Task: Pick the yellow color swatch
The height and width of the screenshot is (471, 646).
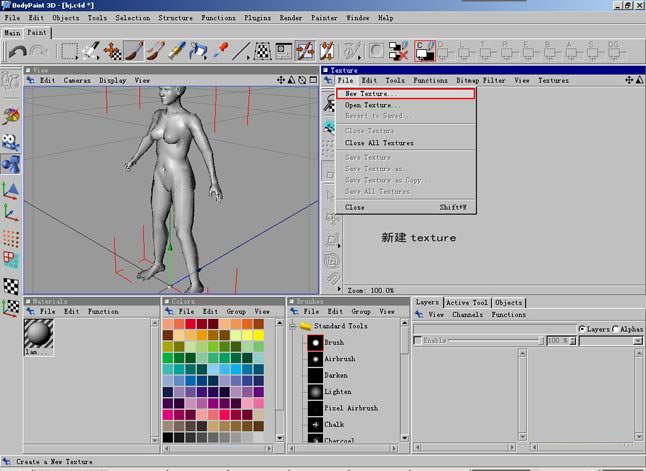Action: tap(259, 335)
